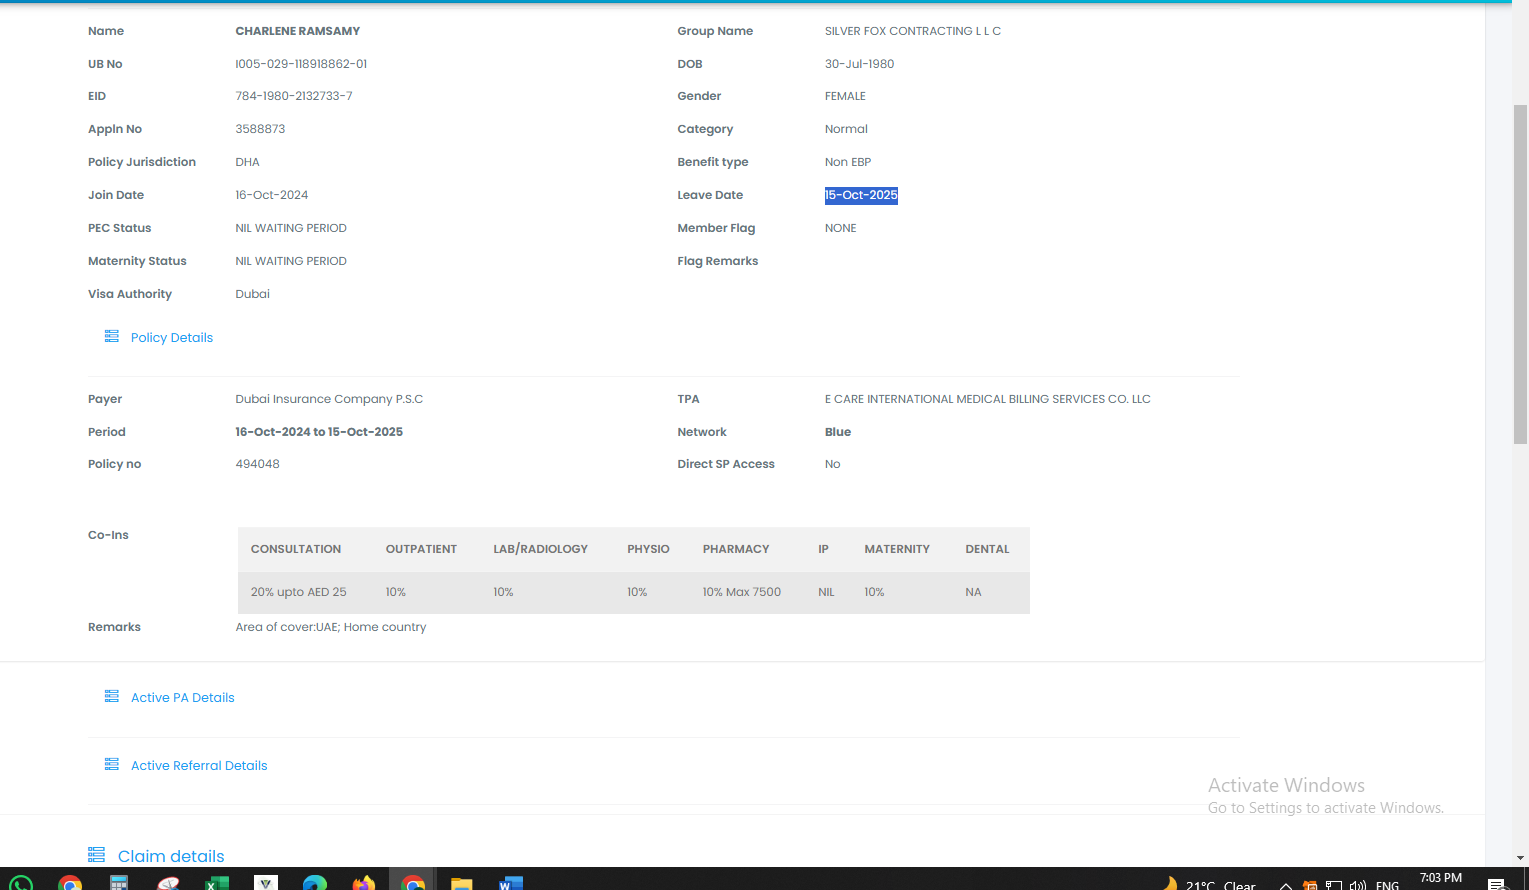Viewport: 1529px width, 890px height.
Task: Click the Active Referral Details section icon
Action: point(112,765)
